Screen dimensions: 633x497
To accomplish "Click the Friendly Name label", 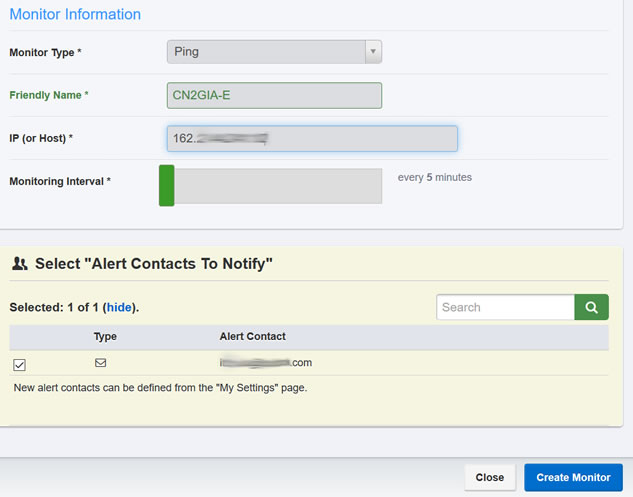I will [49, 95].
